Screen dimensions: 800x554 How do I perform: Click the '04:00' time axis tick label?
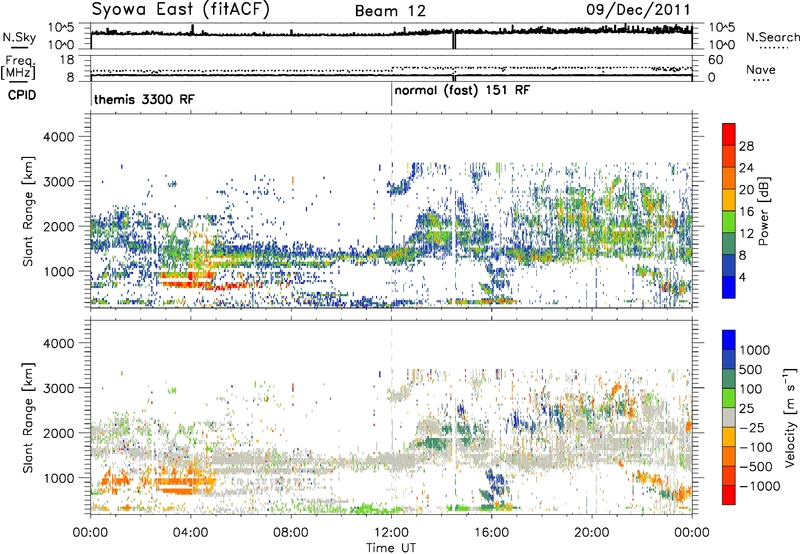[191, 532]
